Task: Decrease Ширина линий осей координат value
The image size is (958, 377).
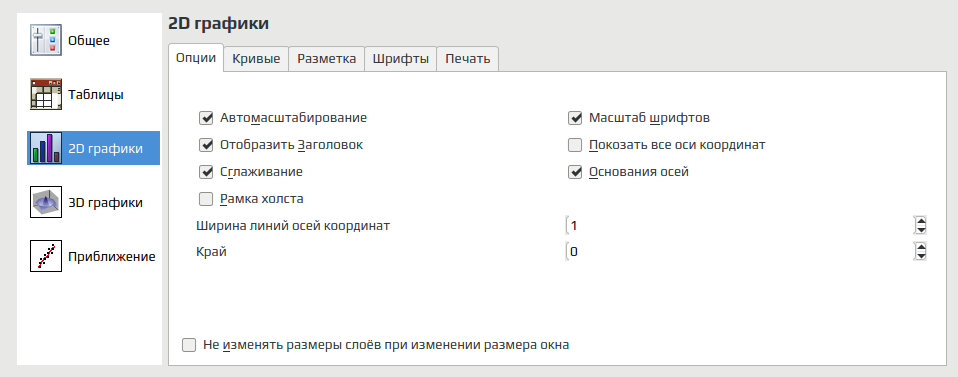Action: [921, 230]
